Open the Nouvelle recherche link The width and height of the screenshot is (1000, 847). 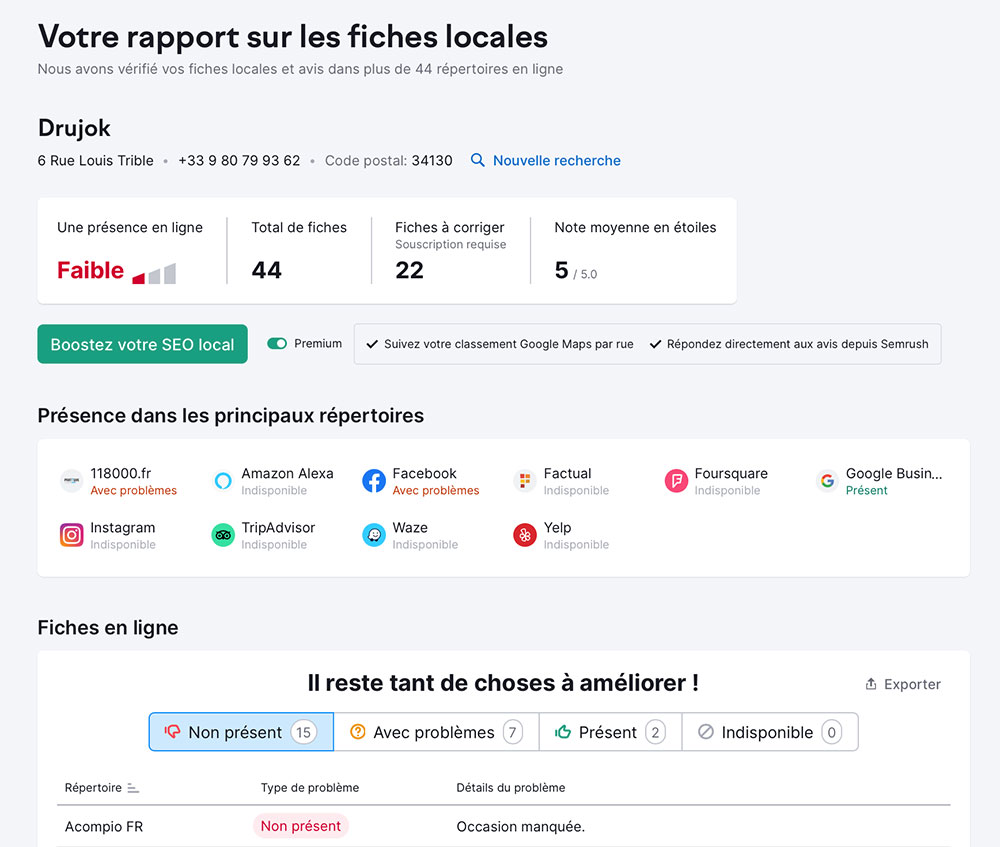coord(556,160)
